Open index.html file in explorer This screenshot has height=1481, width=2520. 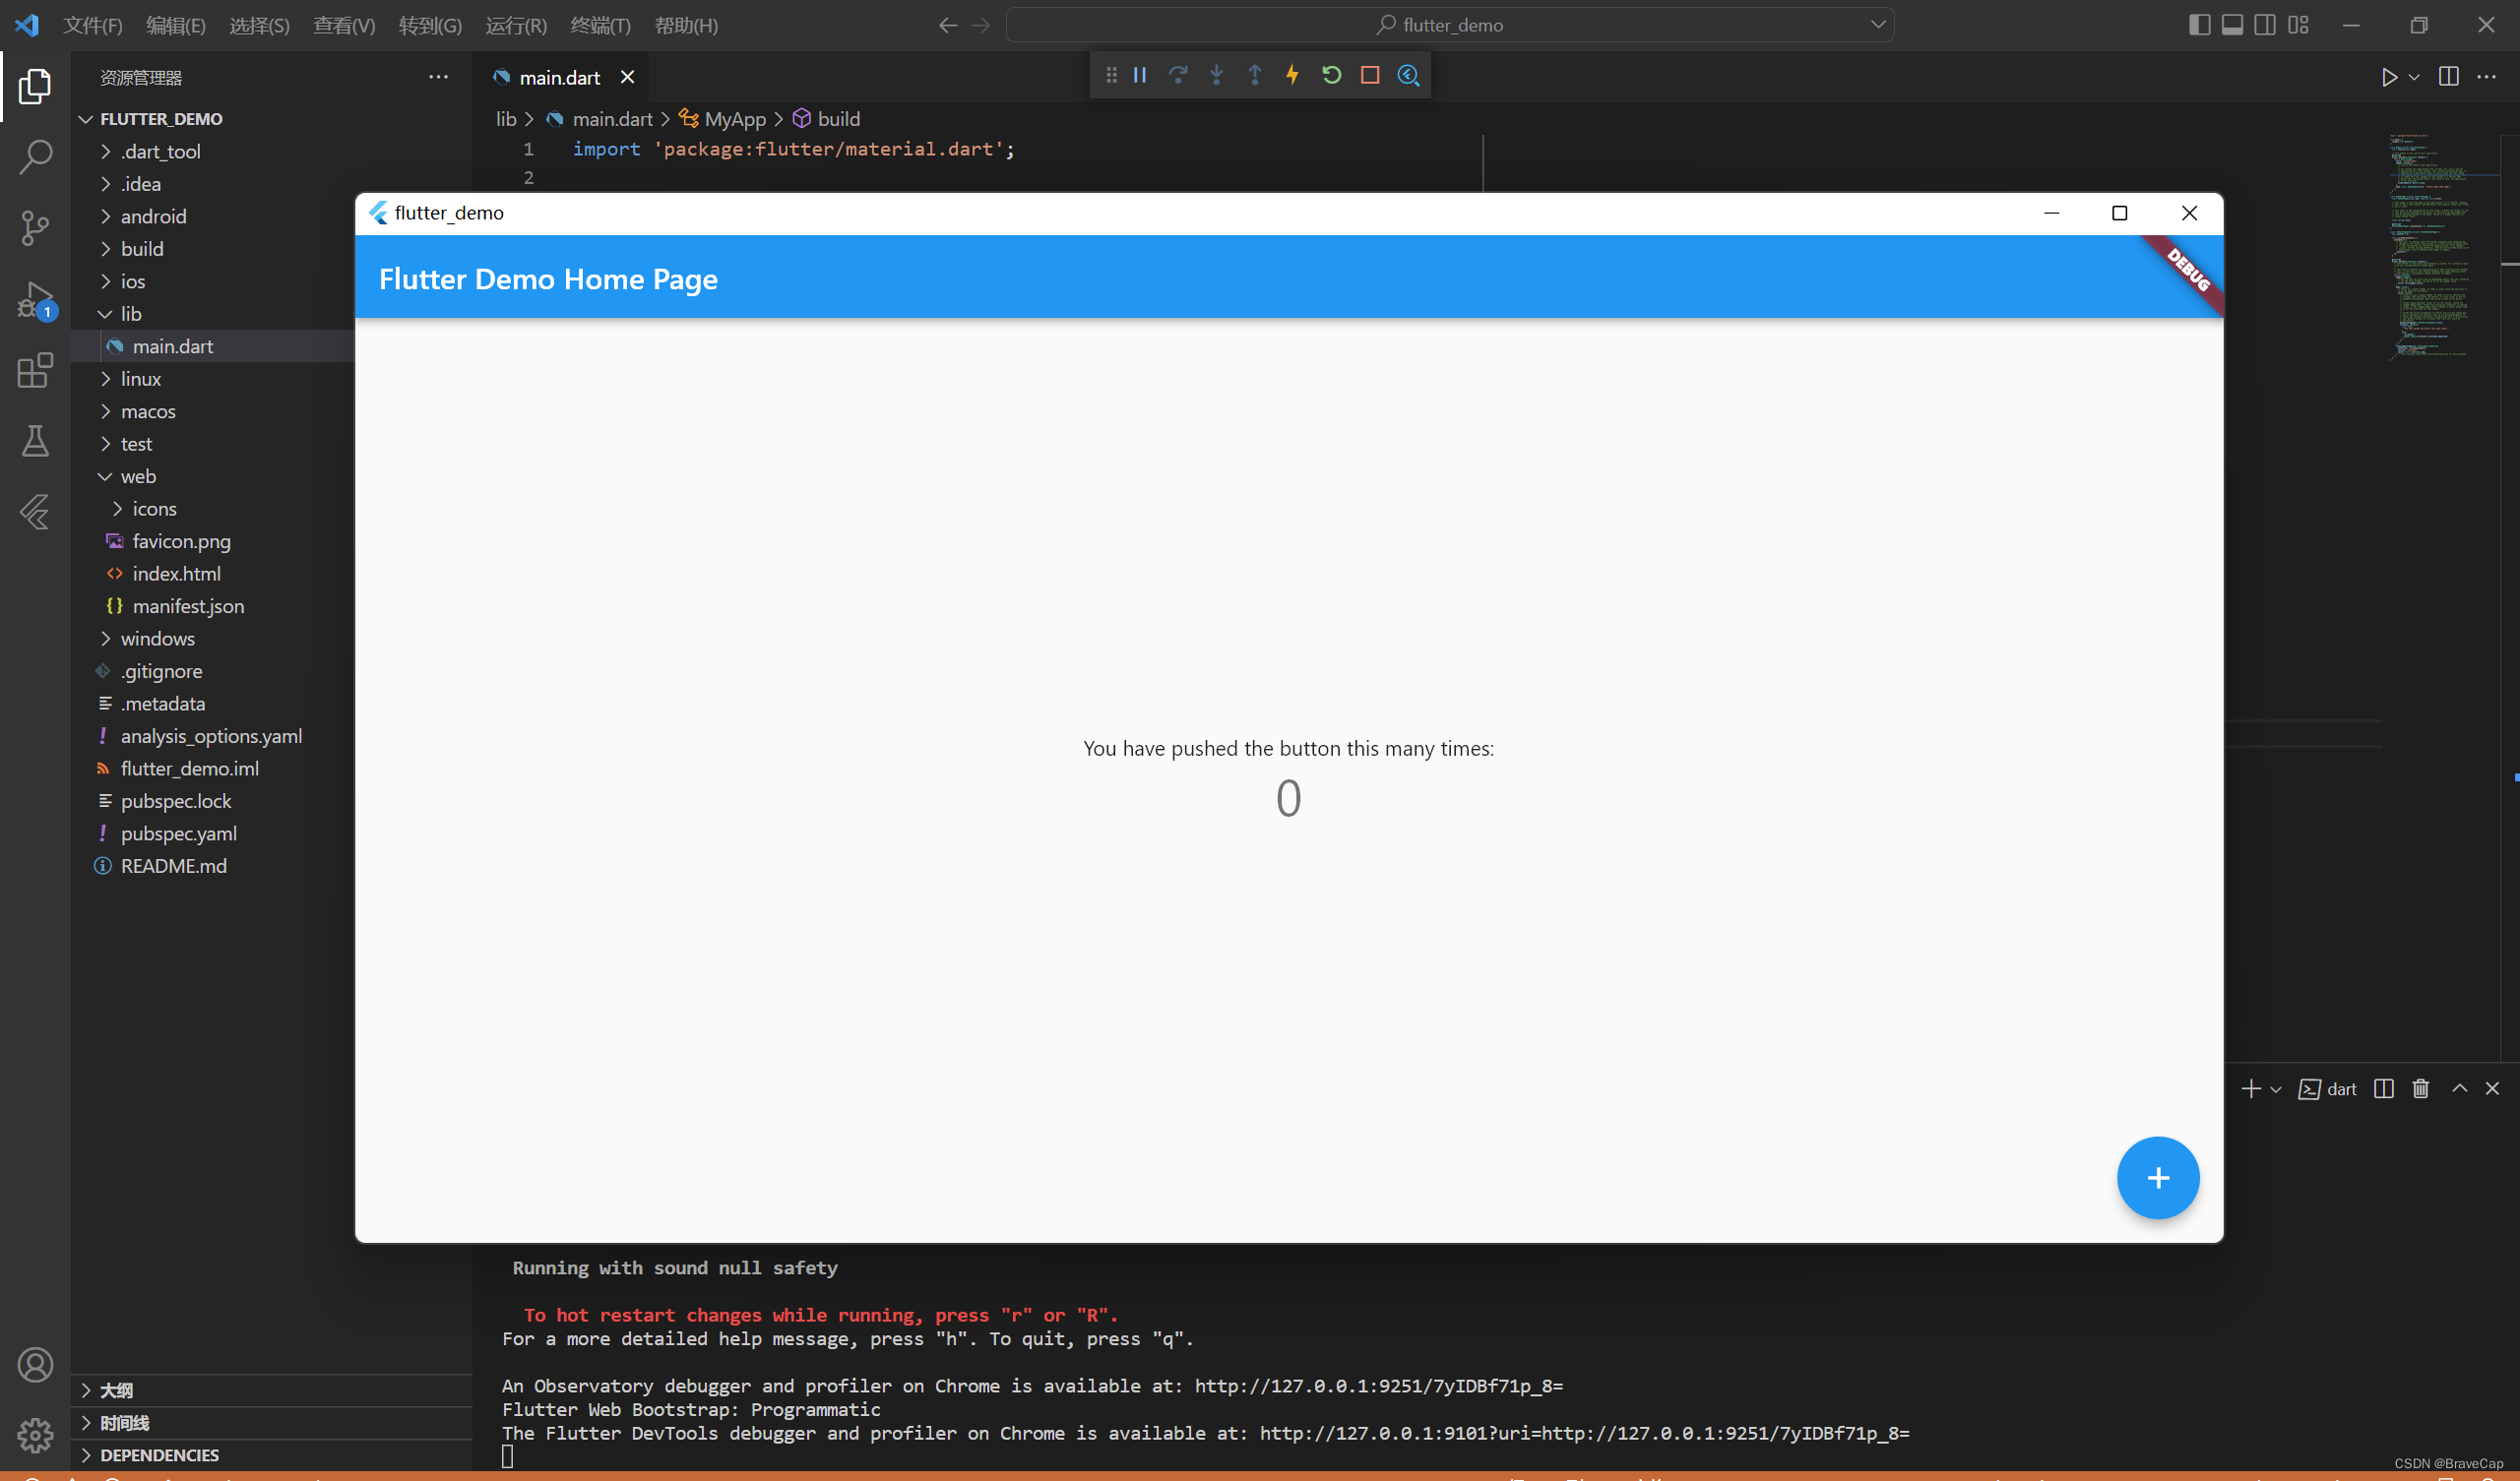(x=176, y=574)
